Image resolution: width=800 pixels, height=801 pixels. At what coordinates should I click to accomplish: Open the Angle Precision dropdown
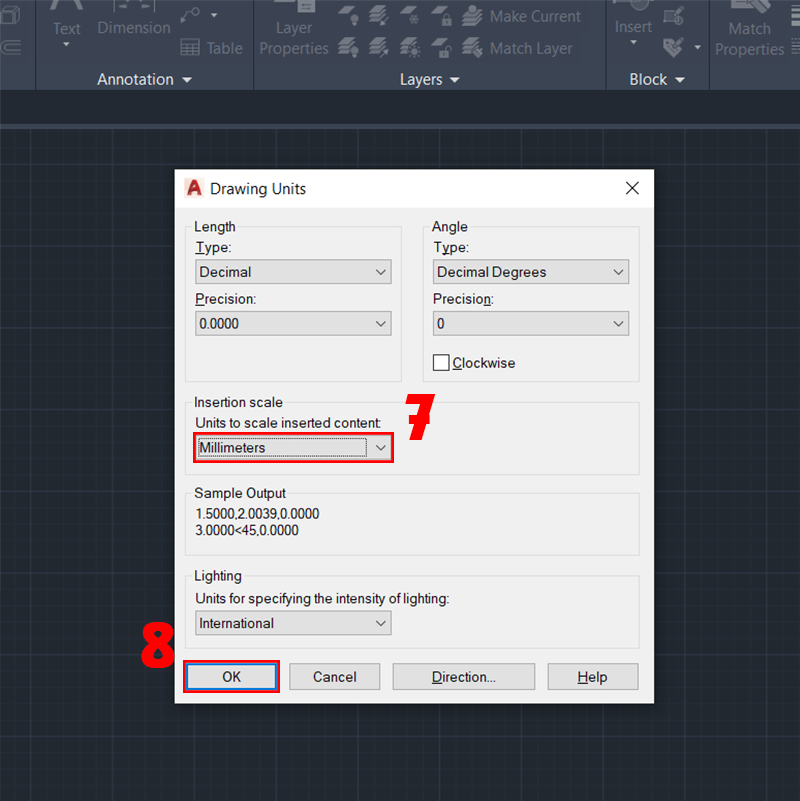click(x=530, y=324)
